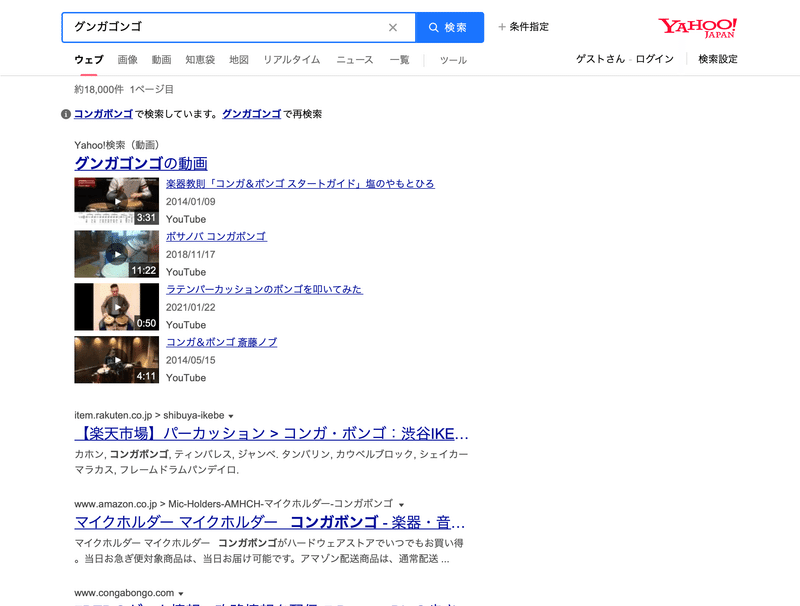The height and width of the screenshot is (606, 800).
Task: Click the Yahoo!検索(動画) label
Action: [x=117, y=145]
